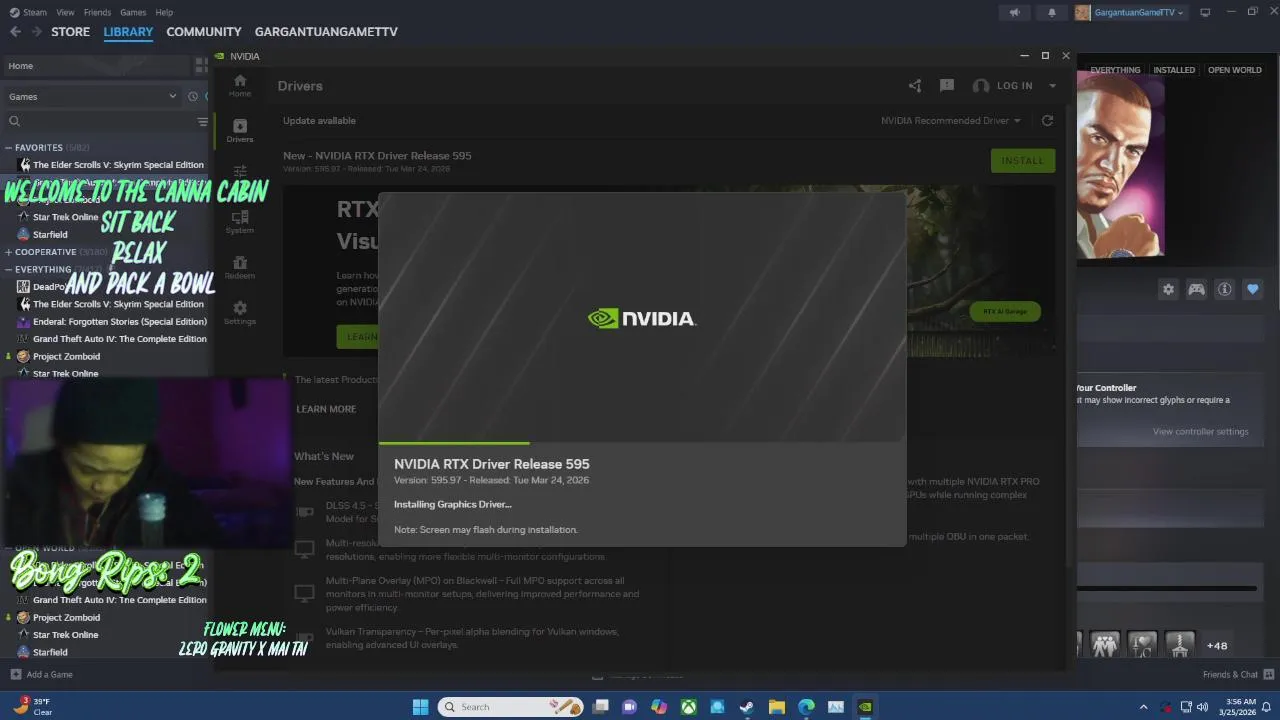Open Windows Start menu
Screen dimensions: 1280x720
420,707
